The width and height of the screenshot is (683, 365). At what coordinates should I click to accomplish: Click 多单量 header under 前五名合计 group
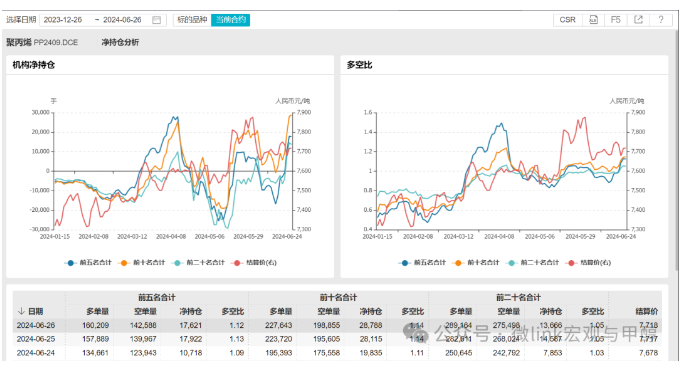[x=97, y=311]
